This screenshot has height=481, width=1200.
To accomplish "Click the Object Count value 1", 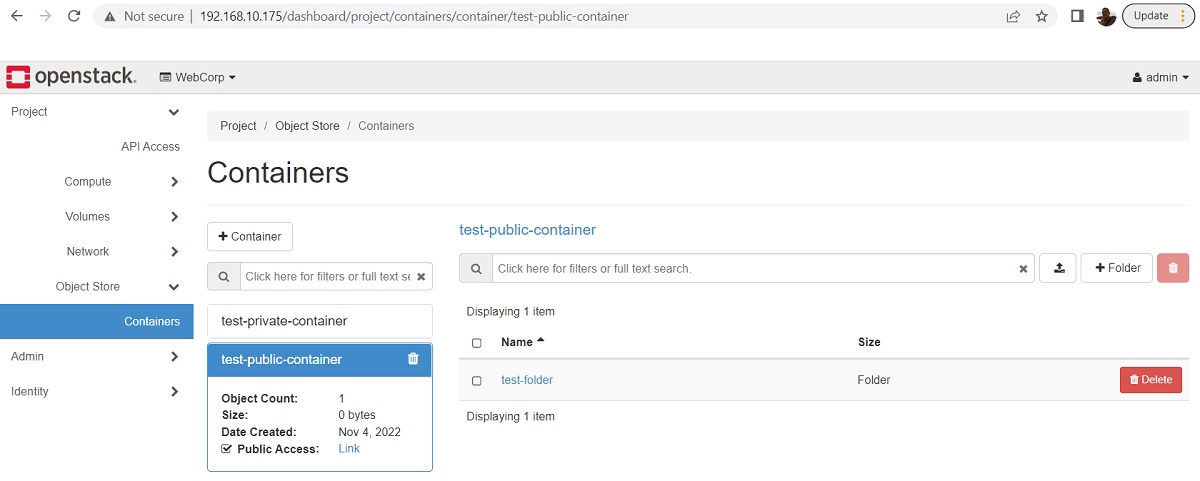I will point(342,398).
